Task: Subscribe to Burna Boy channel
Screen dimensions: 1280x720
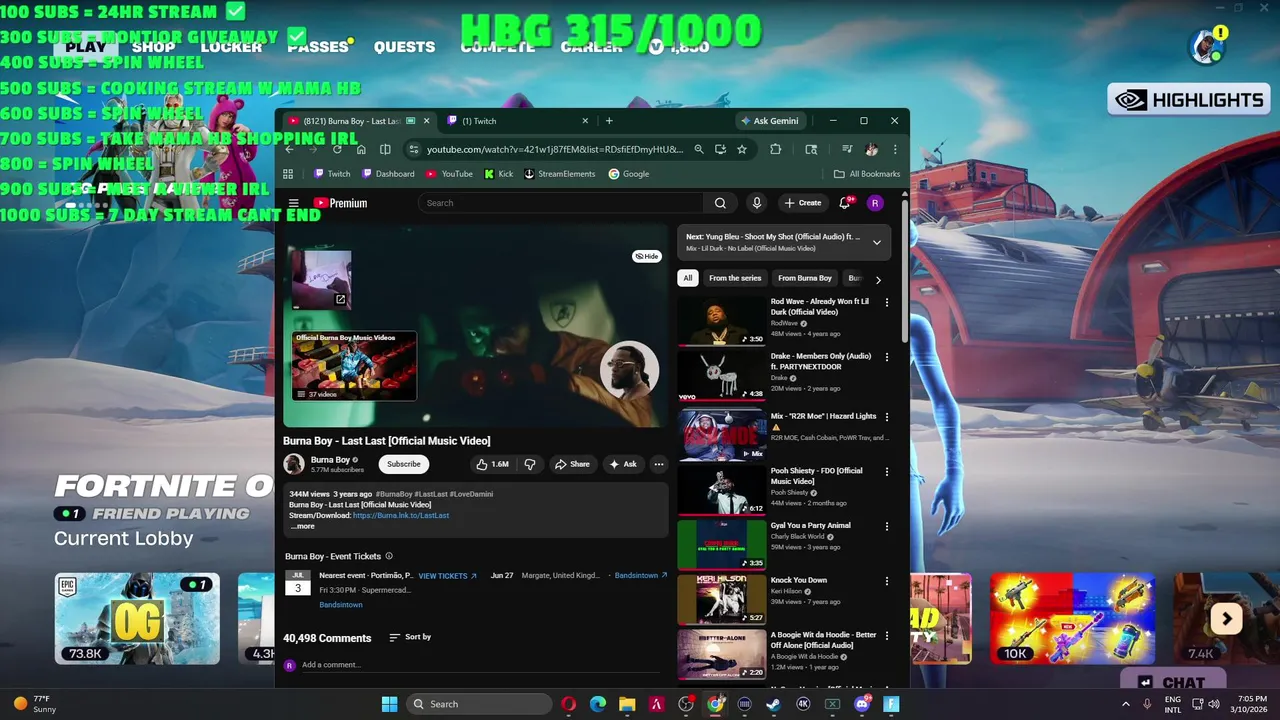Action: (x=404, y=464)
